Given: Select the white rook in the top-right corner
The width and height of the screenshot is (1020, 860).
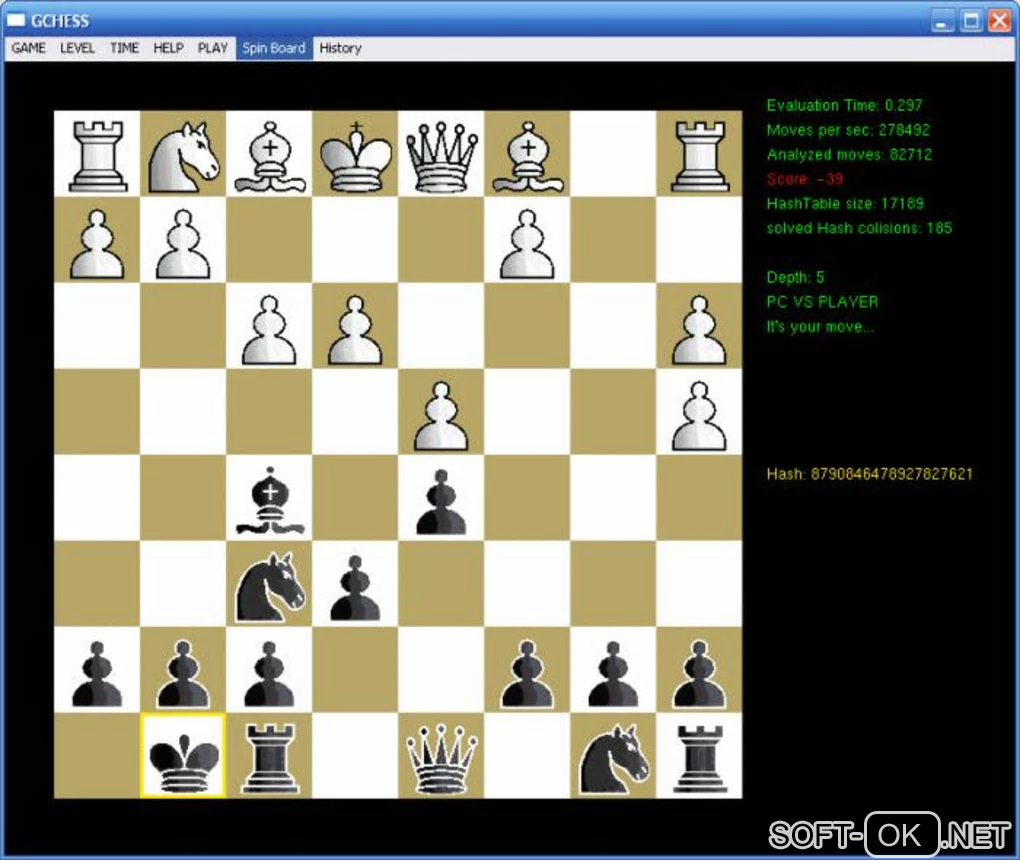Looking at the screenshot, I should point(699,155).
